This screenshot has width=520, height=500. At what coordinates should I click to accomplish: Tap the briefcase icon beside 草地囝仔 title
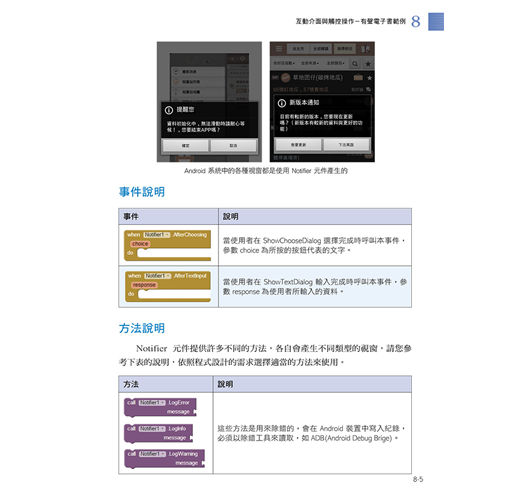point(358,78)
